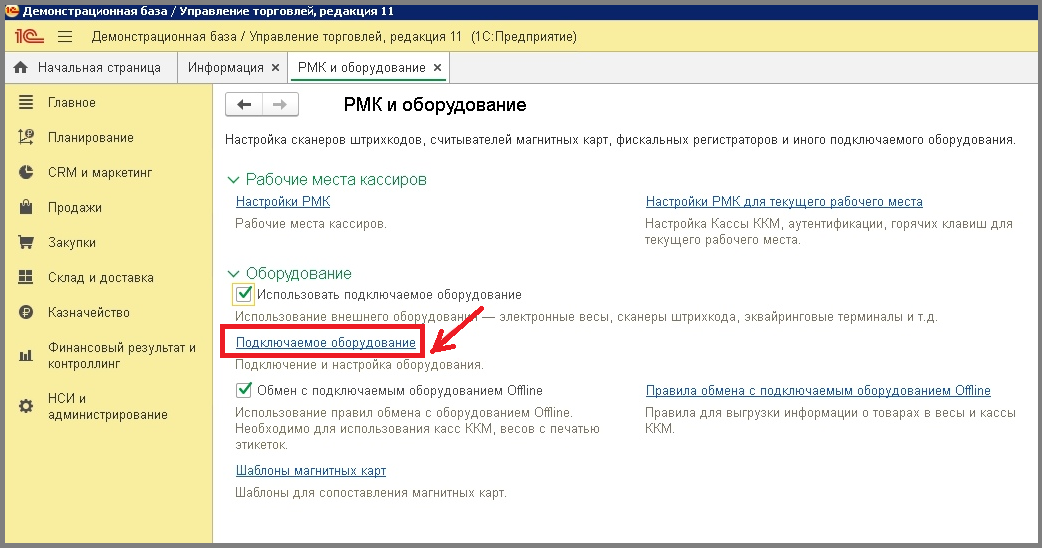Click the РМК и оборудование page heading
The height and width of the screenshot is (548, 1042).
pos(435,104)
